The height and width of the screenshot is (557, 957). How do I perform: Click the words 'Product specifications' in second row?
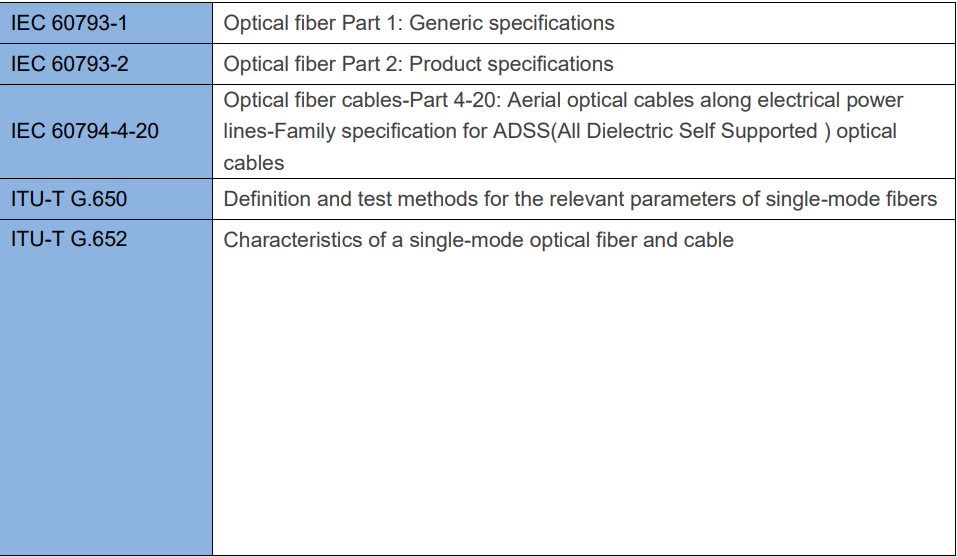tap(511, 64)
